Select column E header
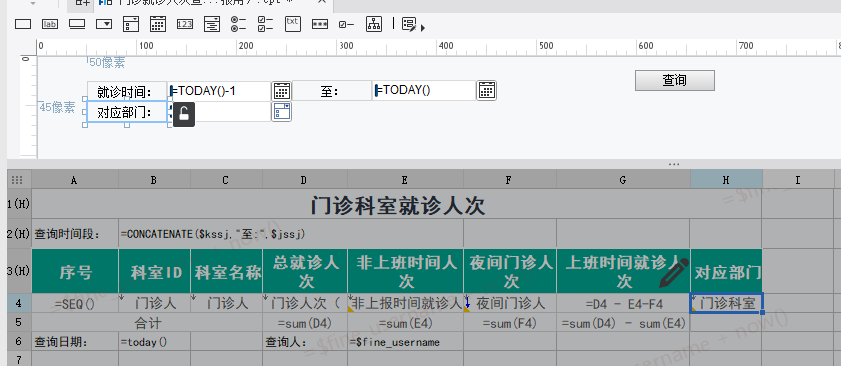The height and width of the screenshot is (366, 841). tap(405, 180)
